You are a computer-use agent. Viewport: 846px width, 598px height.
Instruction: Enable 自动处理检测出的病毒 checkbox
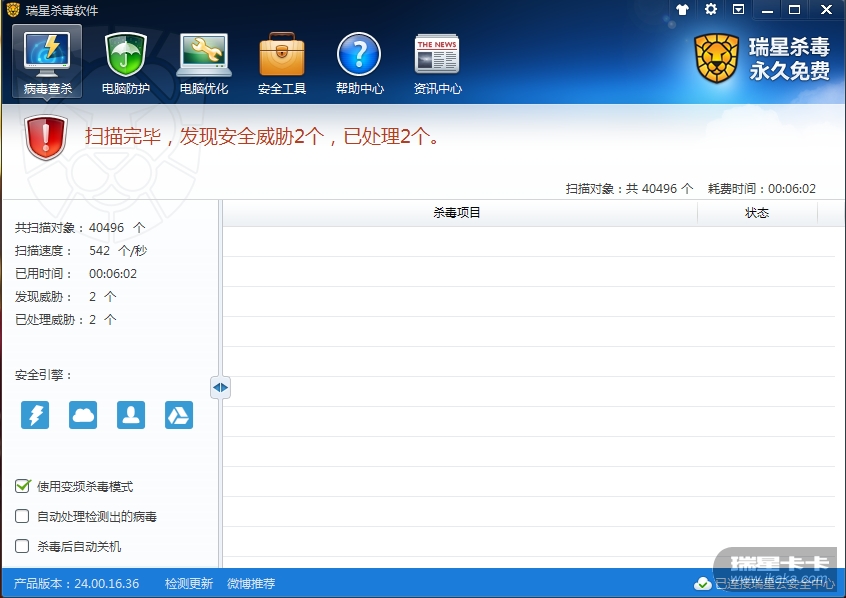pyautogui.click(x=22, y=517)
